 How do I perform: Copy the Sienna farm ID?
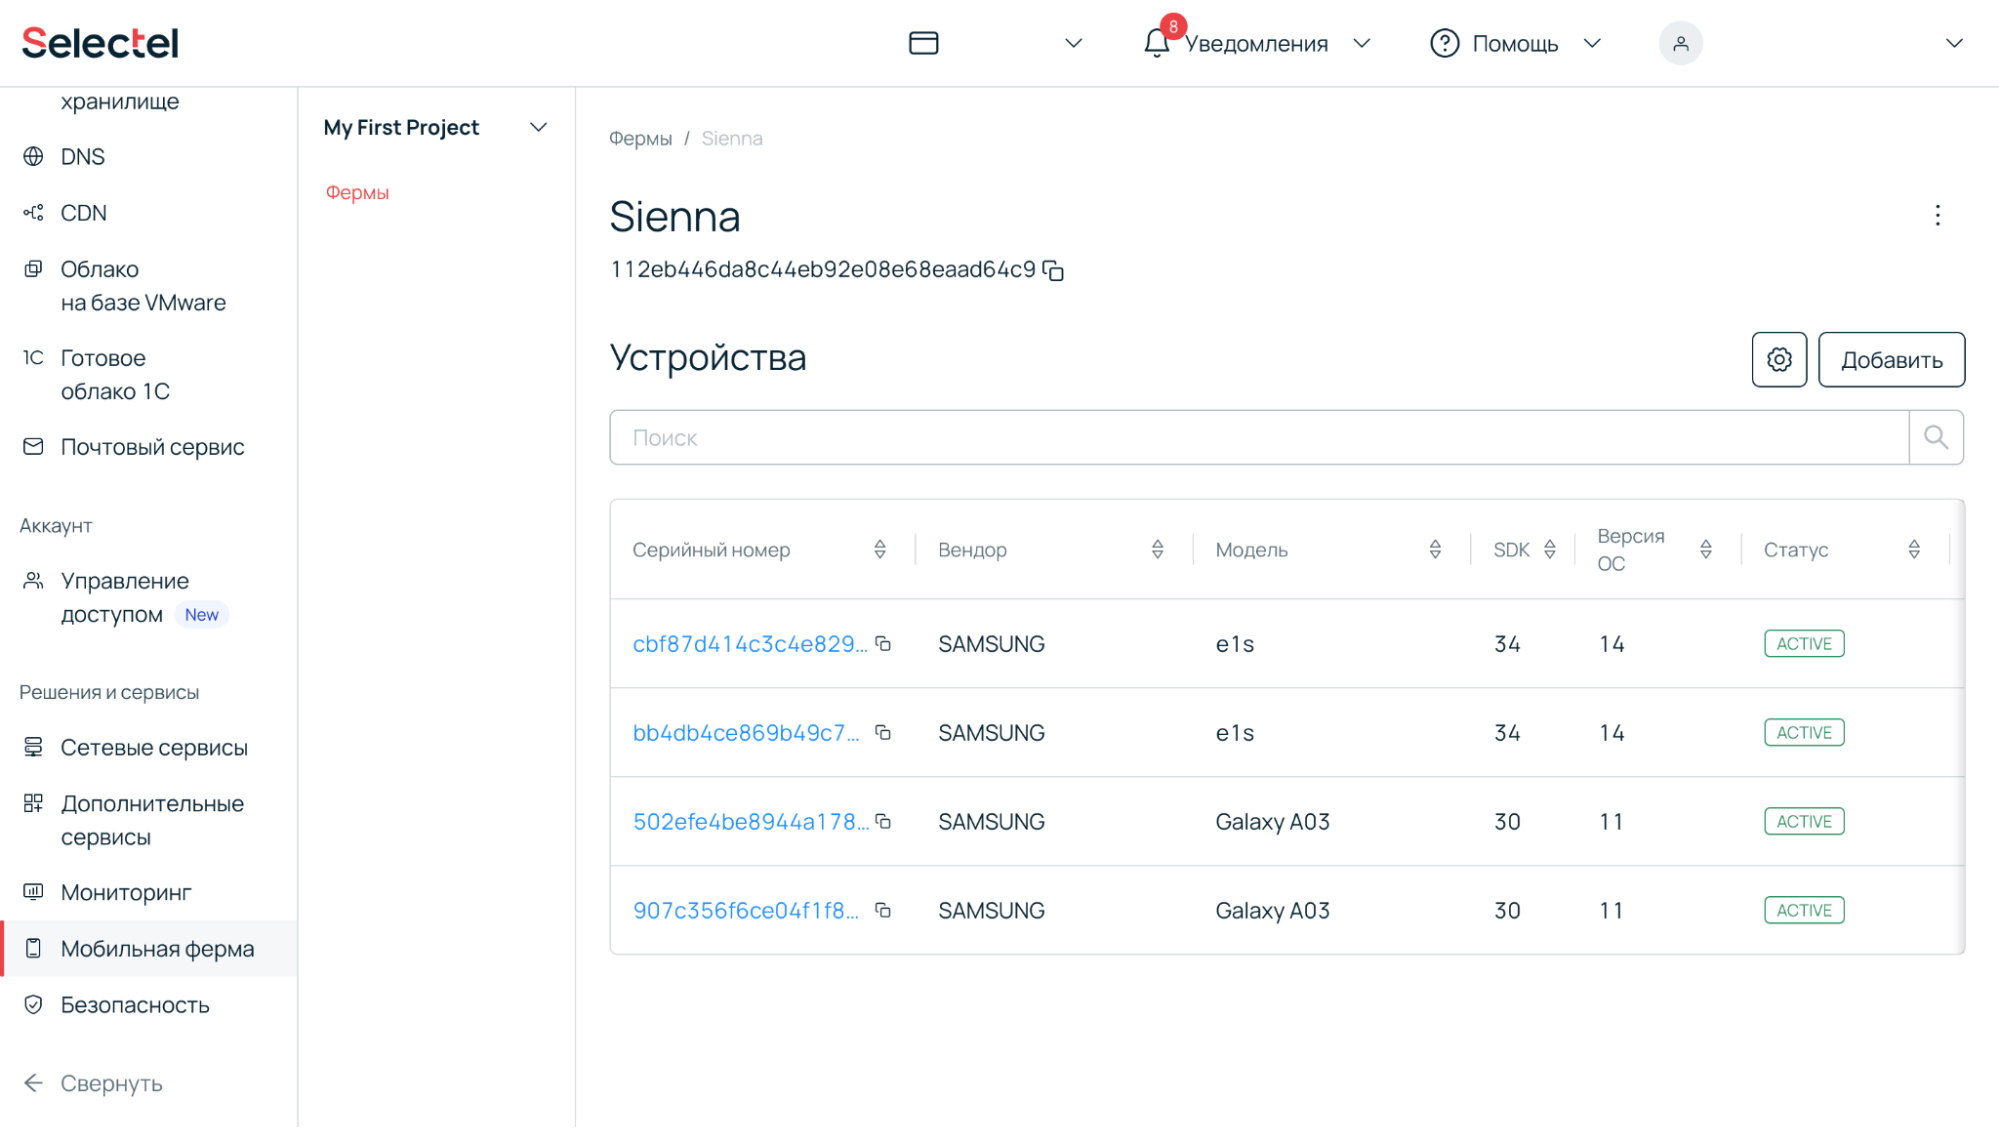(1053, 271)
